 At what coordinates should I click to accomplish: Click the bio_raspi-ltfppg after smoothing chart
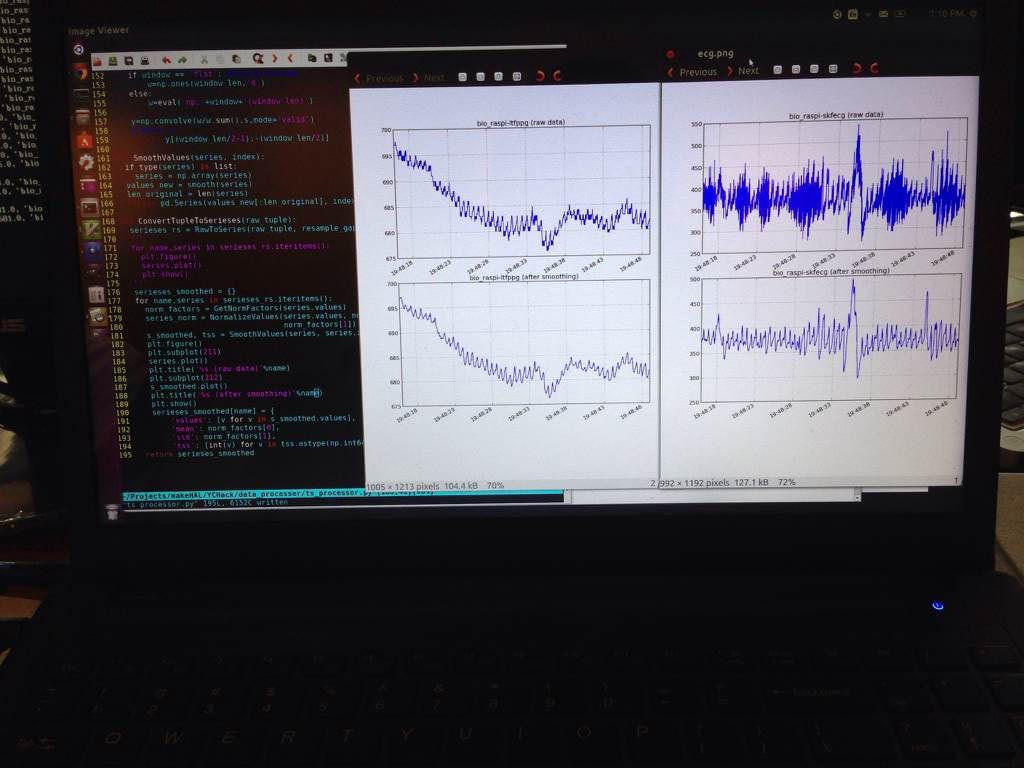(x=524, y=344)
